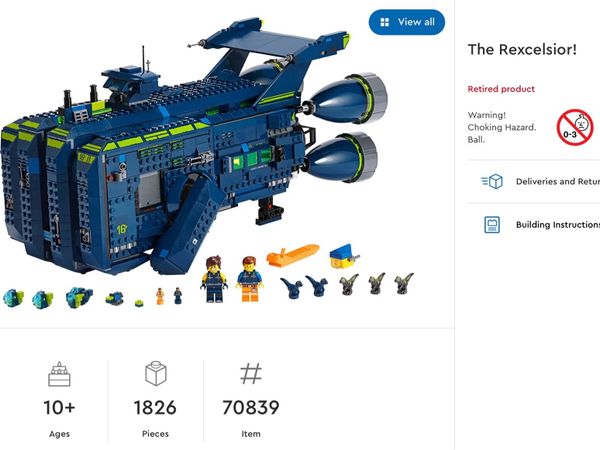This screenshot has width=600, height=450.
Task: Click the 10+ ages value
Action: [59, 408]
